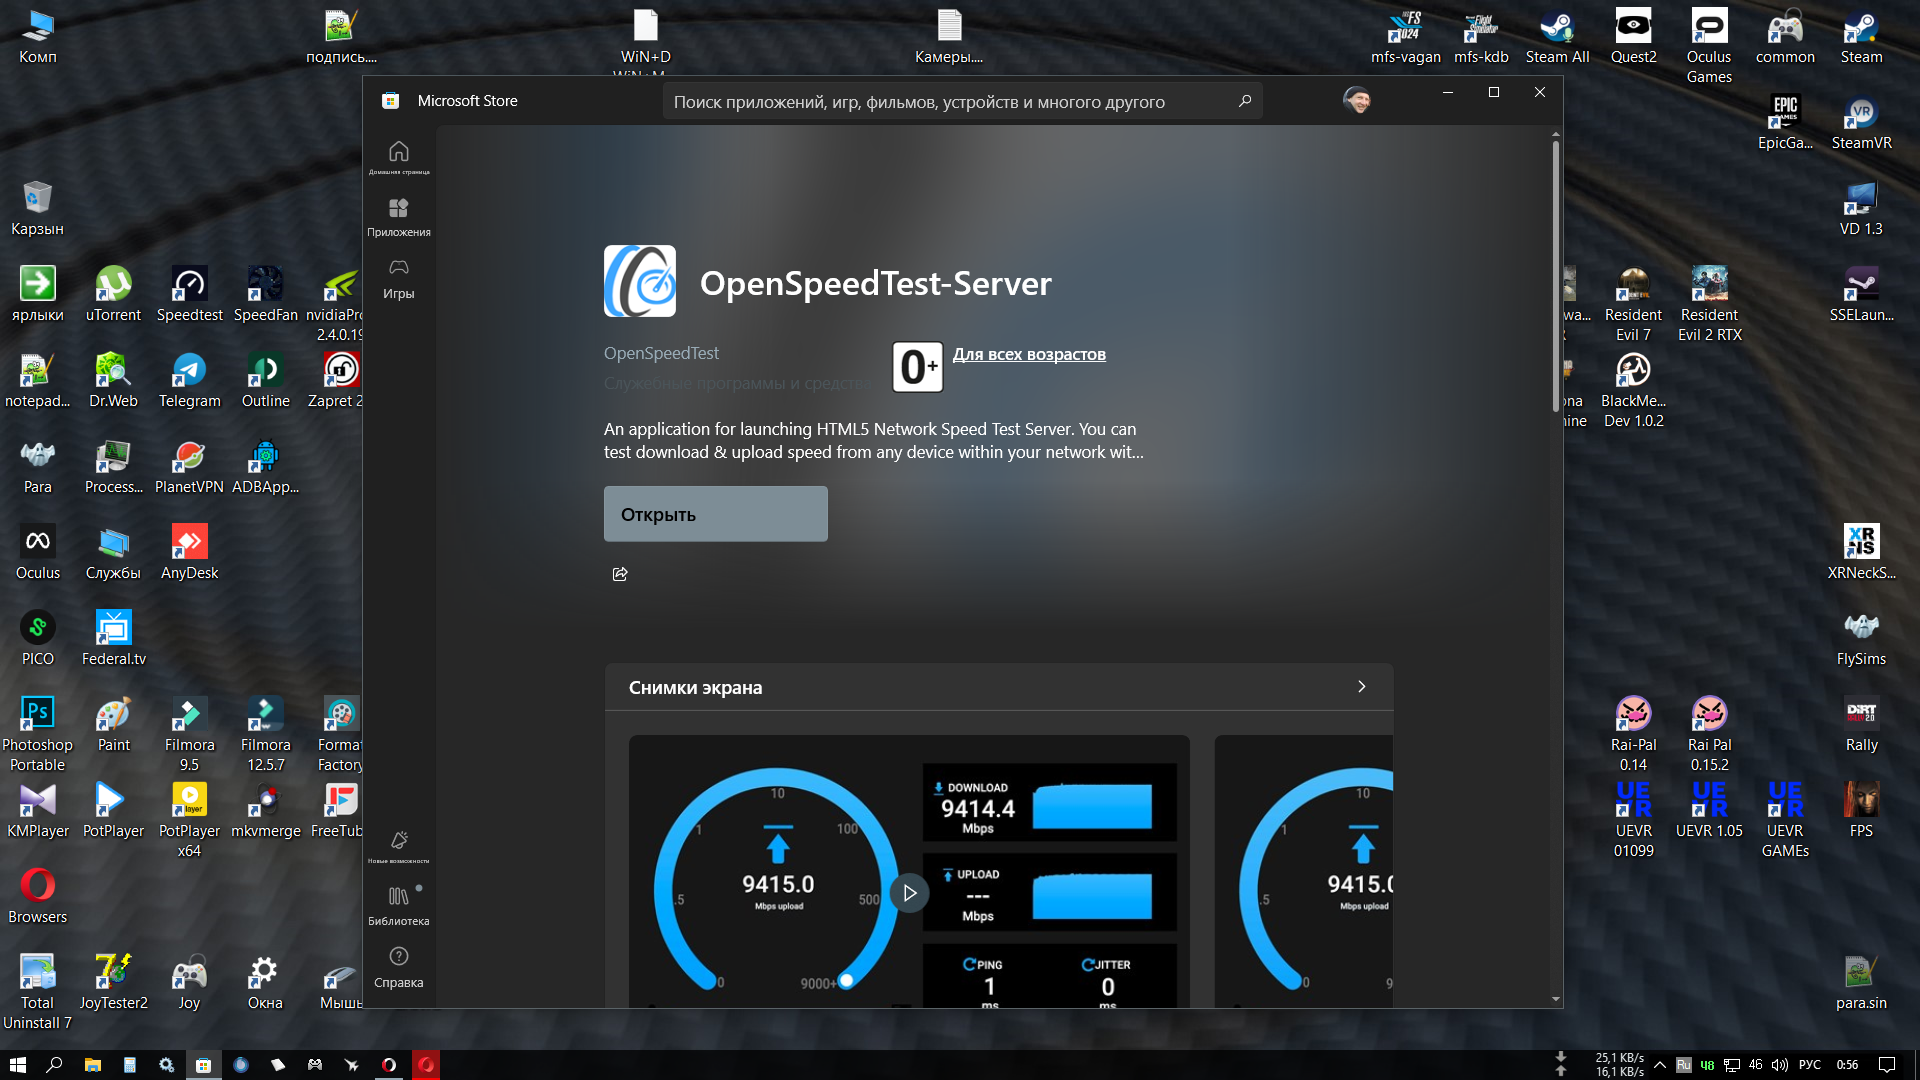The width and height of the screenshot is (1920, 1080).
Task: Select the Speedtest desktop shortcut
Action: tap(189, 295)
